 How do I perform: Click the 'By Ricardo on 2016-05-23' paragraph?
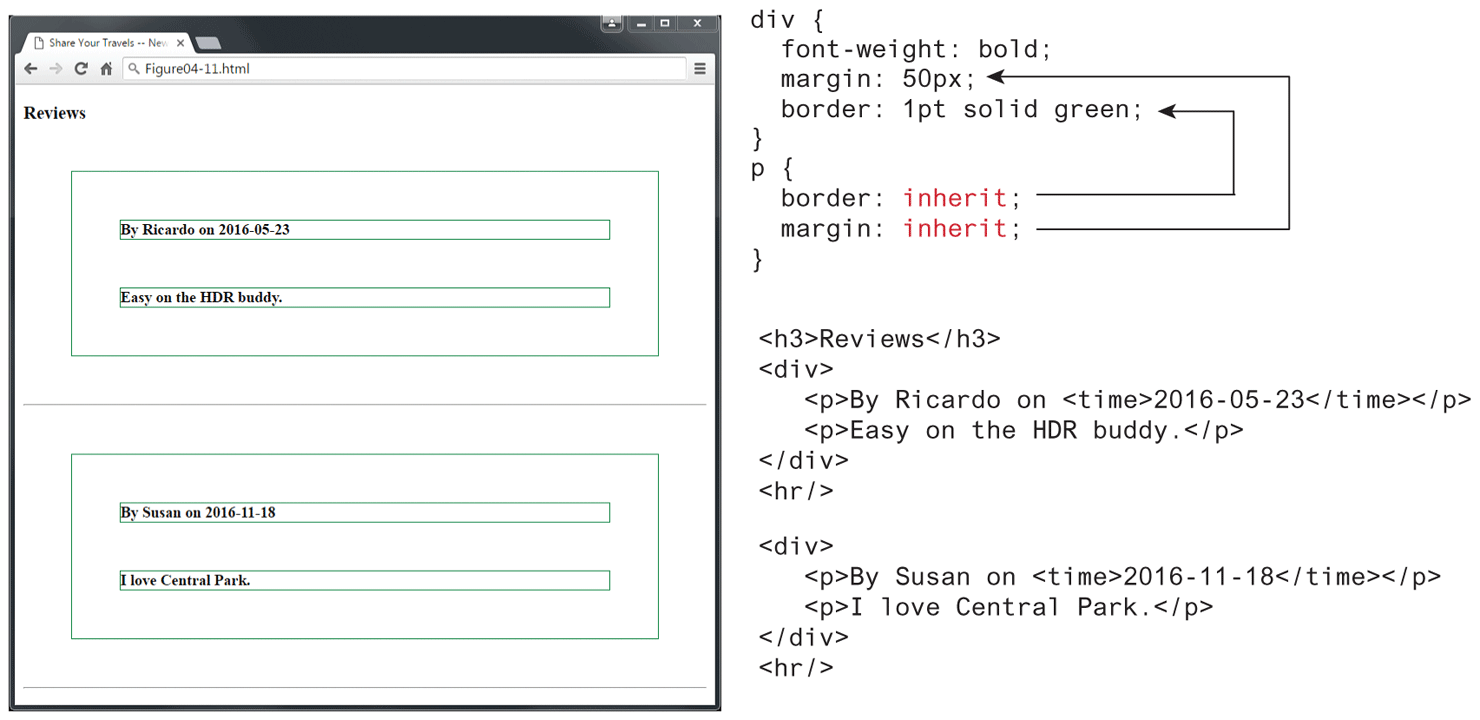205,230
